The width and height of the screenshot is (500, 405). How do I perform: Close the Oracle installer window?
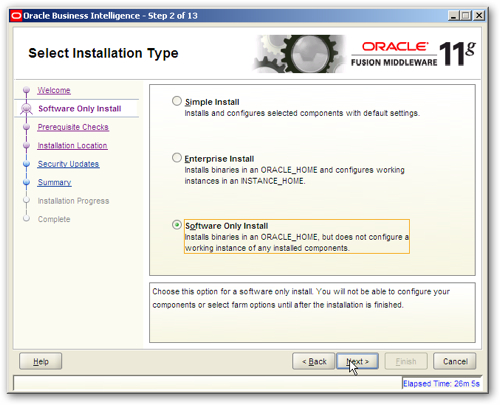coord(479,16)
